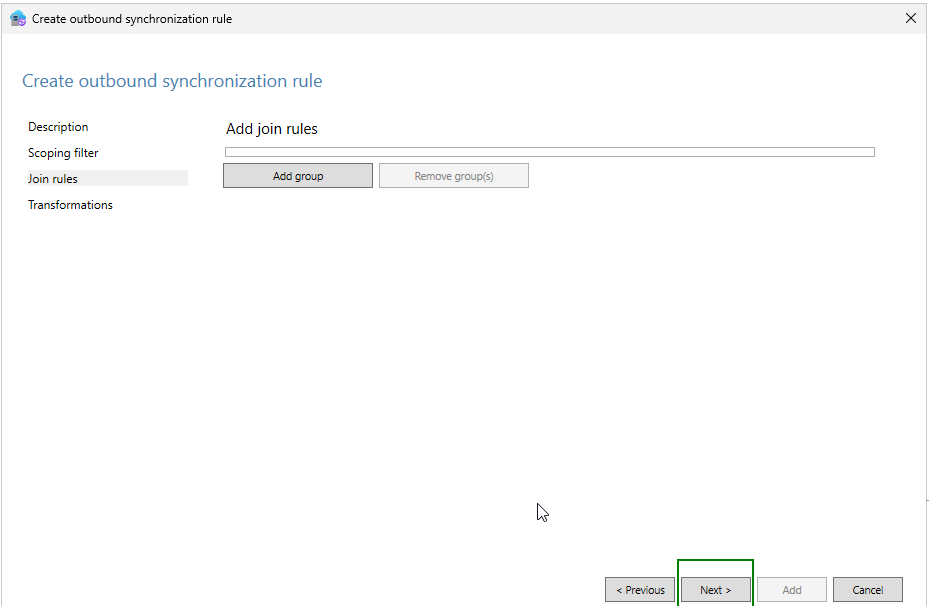Click the blue Create outbound synchronization rule heading
Screen dimensions: 929x606
(x=172, y=81)
